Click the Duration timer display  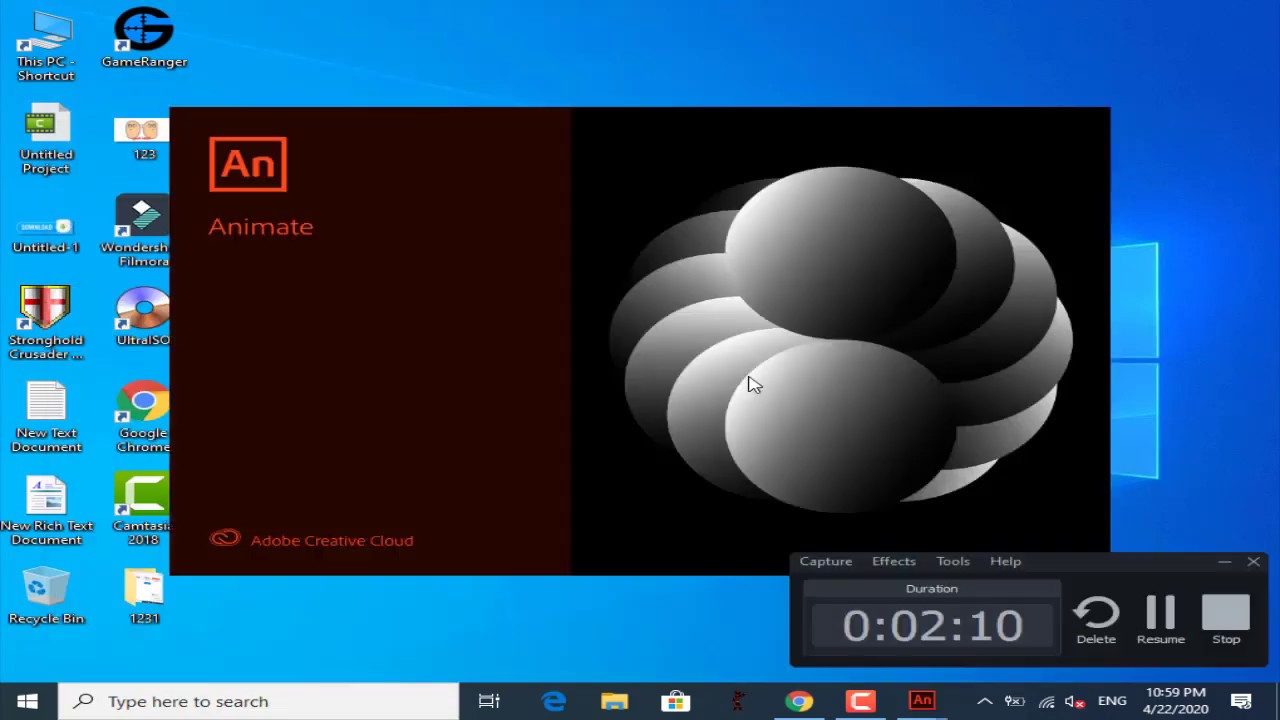pos(932,626)
